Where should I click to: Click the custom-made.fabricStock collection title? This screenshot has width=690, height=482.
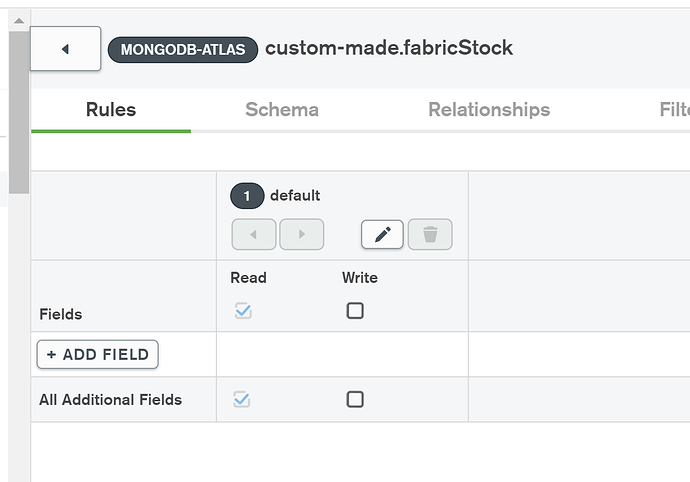click(x=389, y=48)
